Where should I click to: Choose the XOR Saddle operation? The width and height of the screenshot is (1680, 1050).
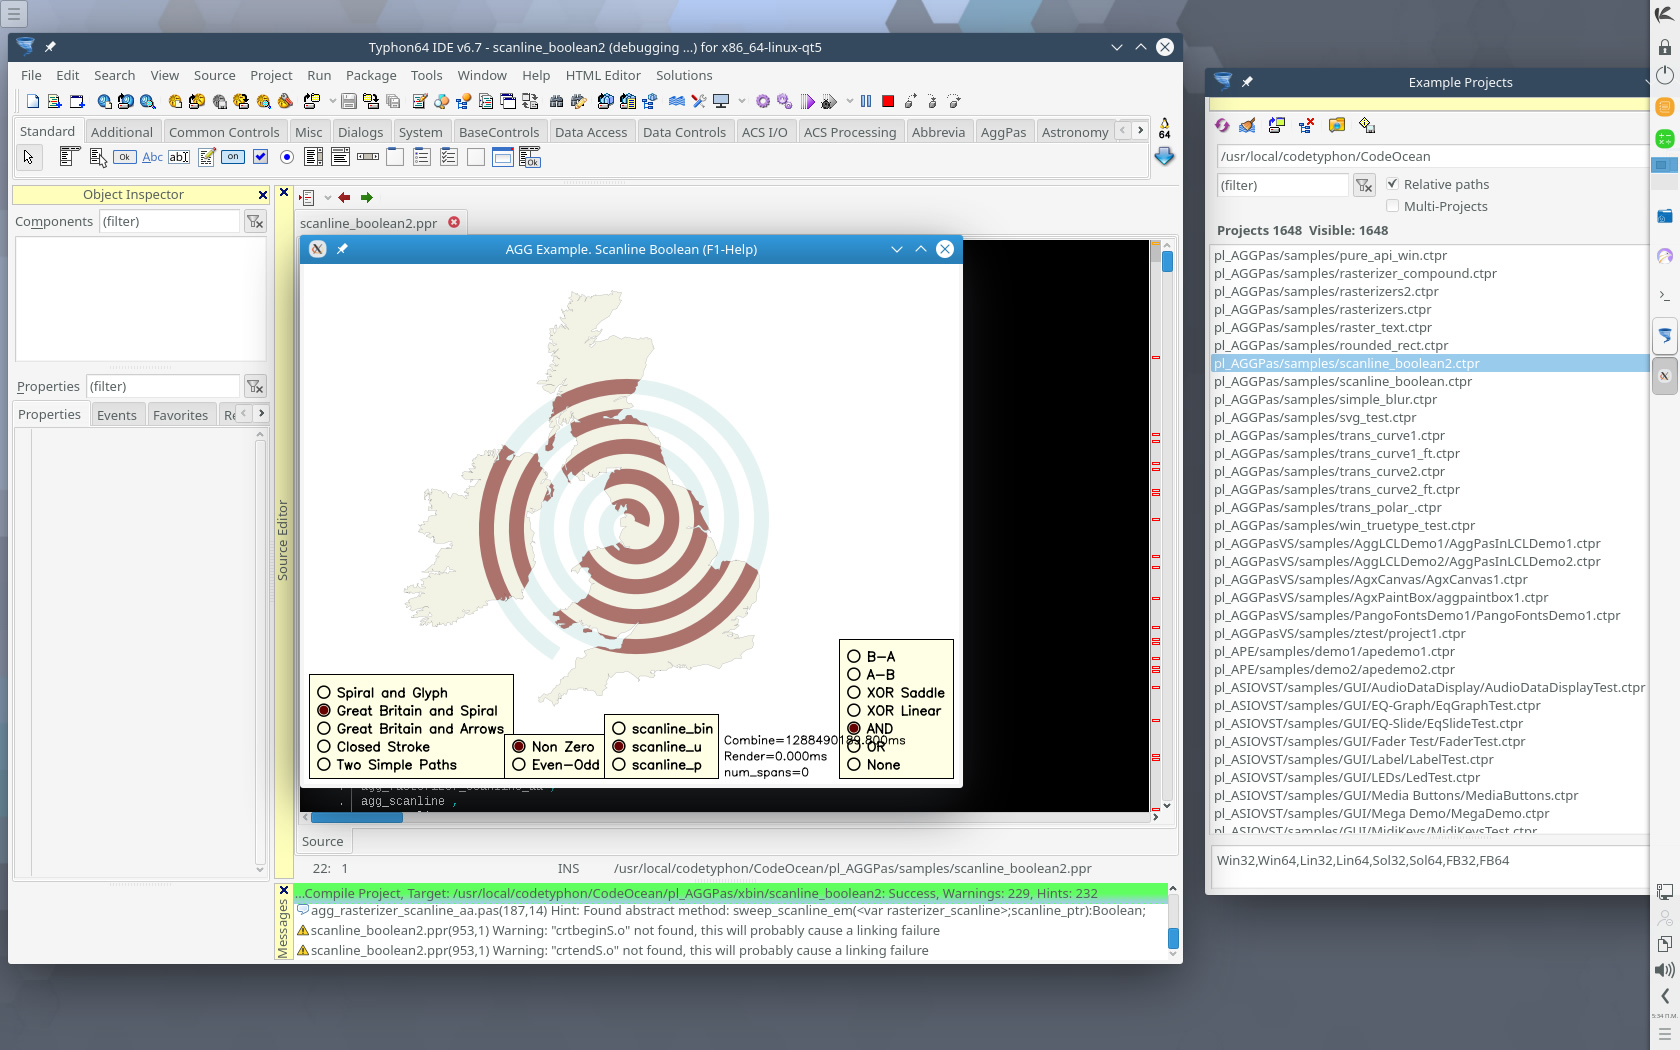pos(854,692)
